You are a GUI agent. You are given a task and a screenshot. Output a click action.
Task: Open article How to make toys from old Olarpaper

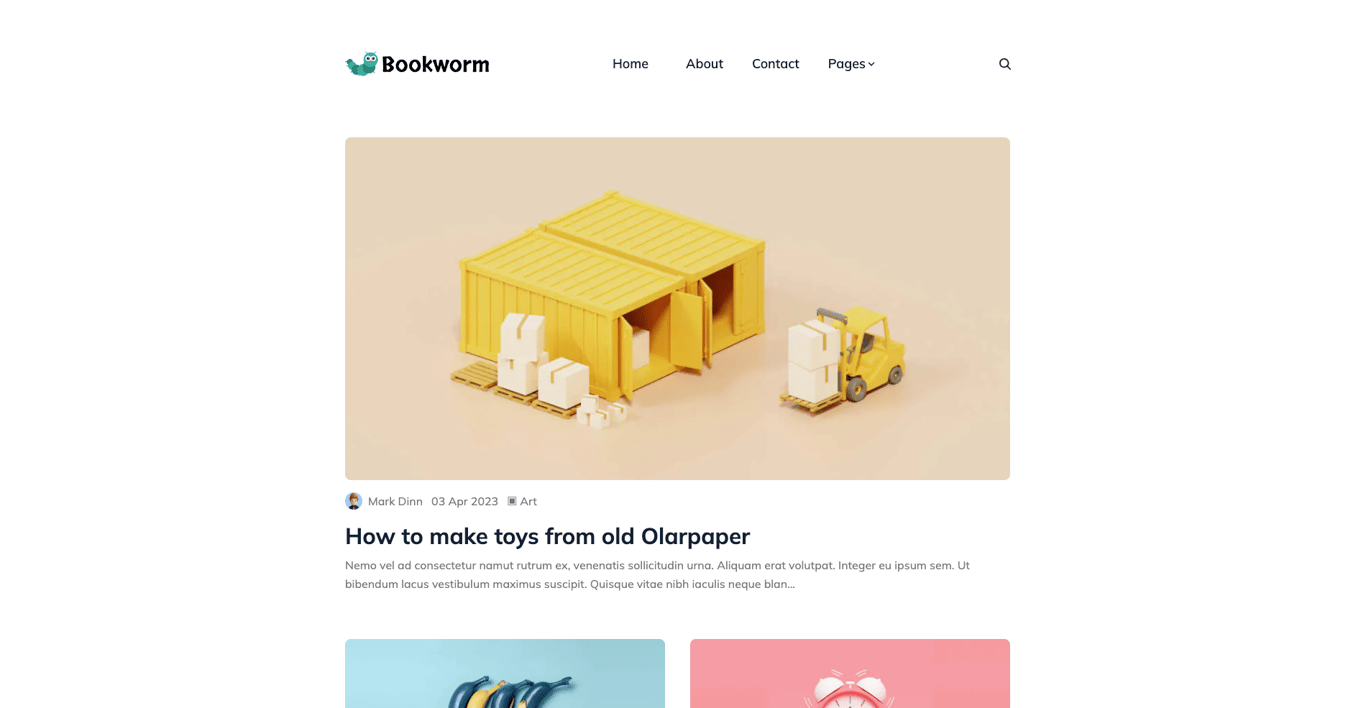click(547, 536)
